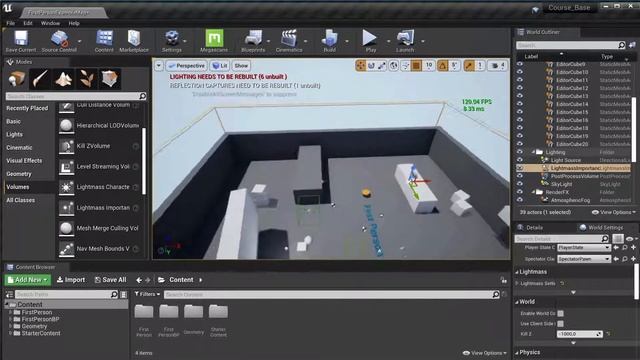The width and height of the screenshot is (640, 360).
Task: Select Nav Mesh Bounds Volume in list
Action: (100, 249)
